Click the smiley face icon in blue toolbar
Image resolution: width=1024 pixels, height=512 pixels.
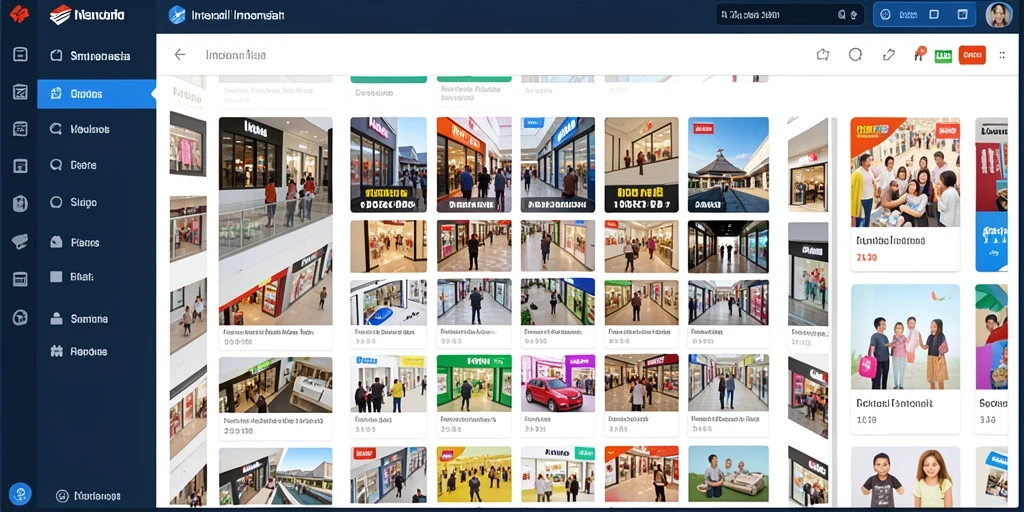[886, 14]
